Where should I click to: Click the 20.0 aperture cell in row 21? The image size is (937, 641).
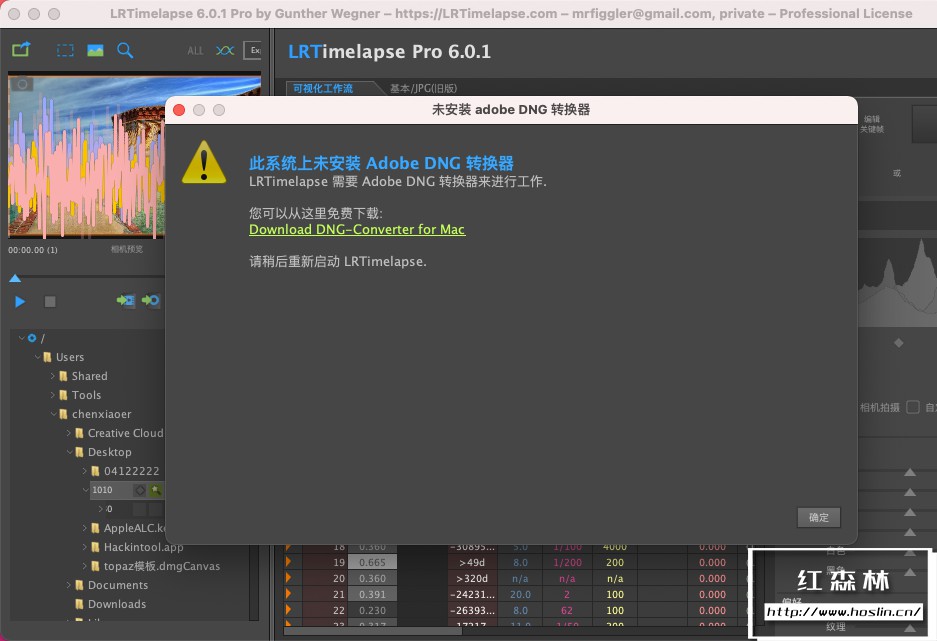click(520, 595)
